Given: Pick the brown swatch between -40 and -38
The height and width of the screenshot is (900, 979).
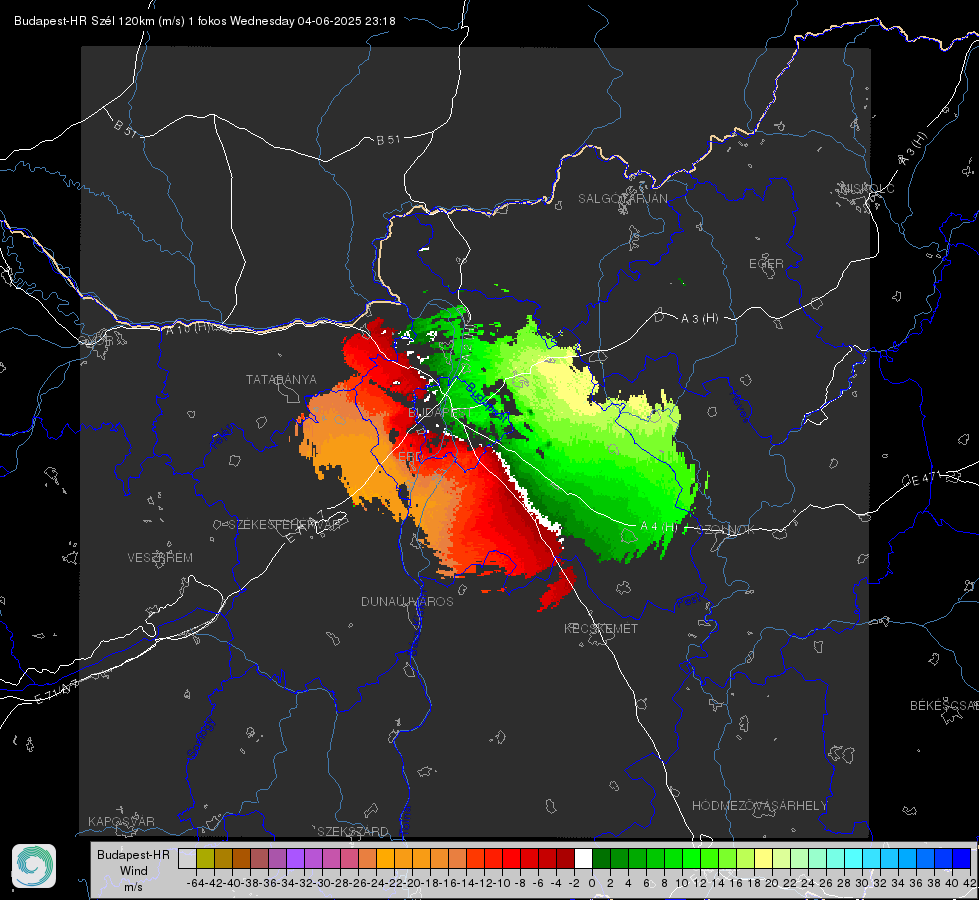Looking at the screenshot, I should coord(242,858).
